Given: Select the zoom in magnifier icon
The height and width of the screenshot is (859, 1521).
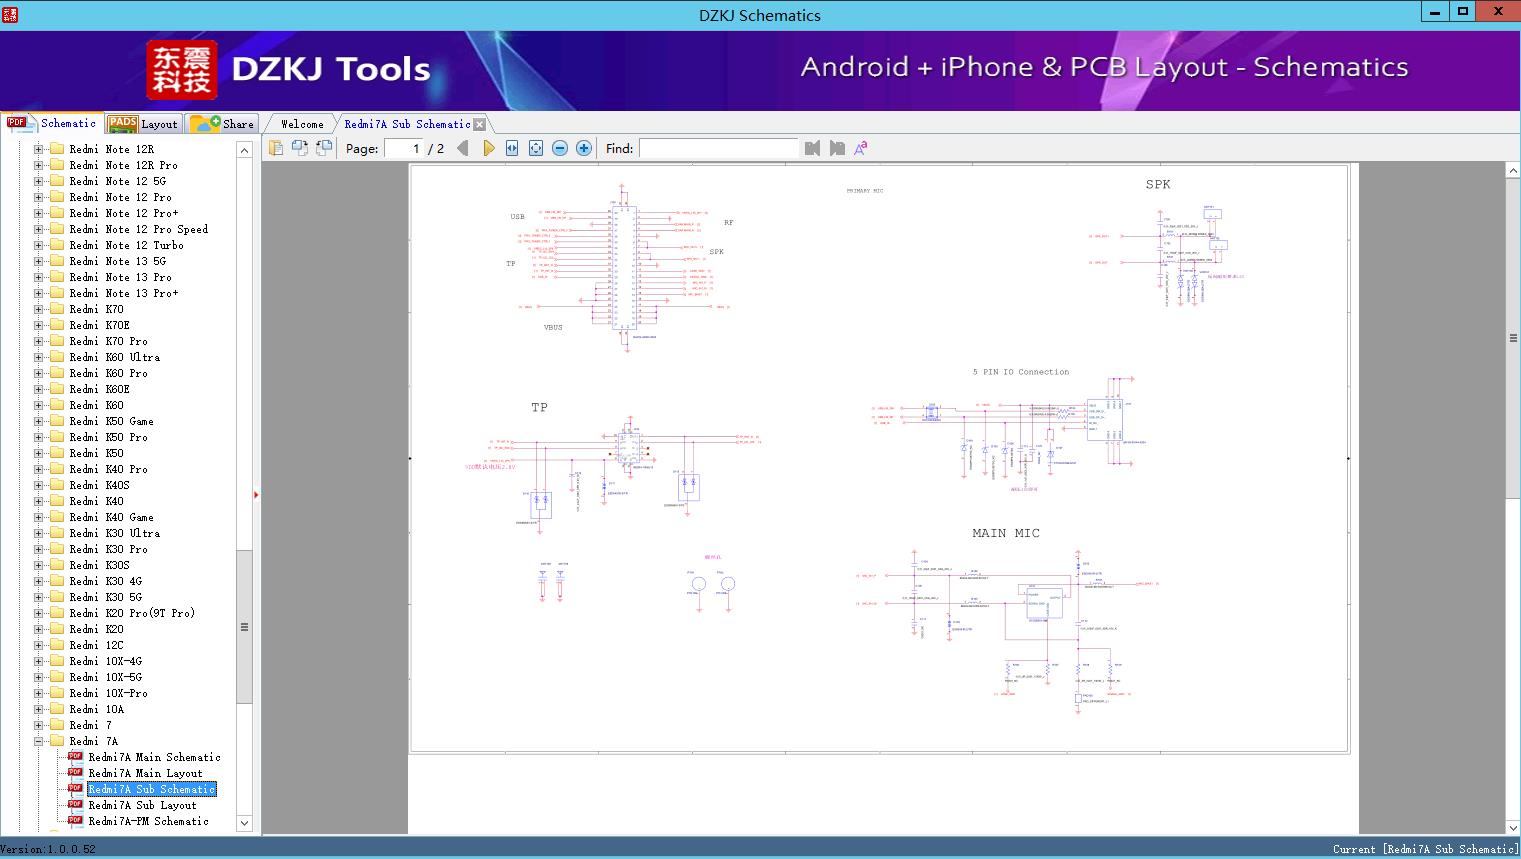Looking at the screenshot, I should (584, 147).
